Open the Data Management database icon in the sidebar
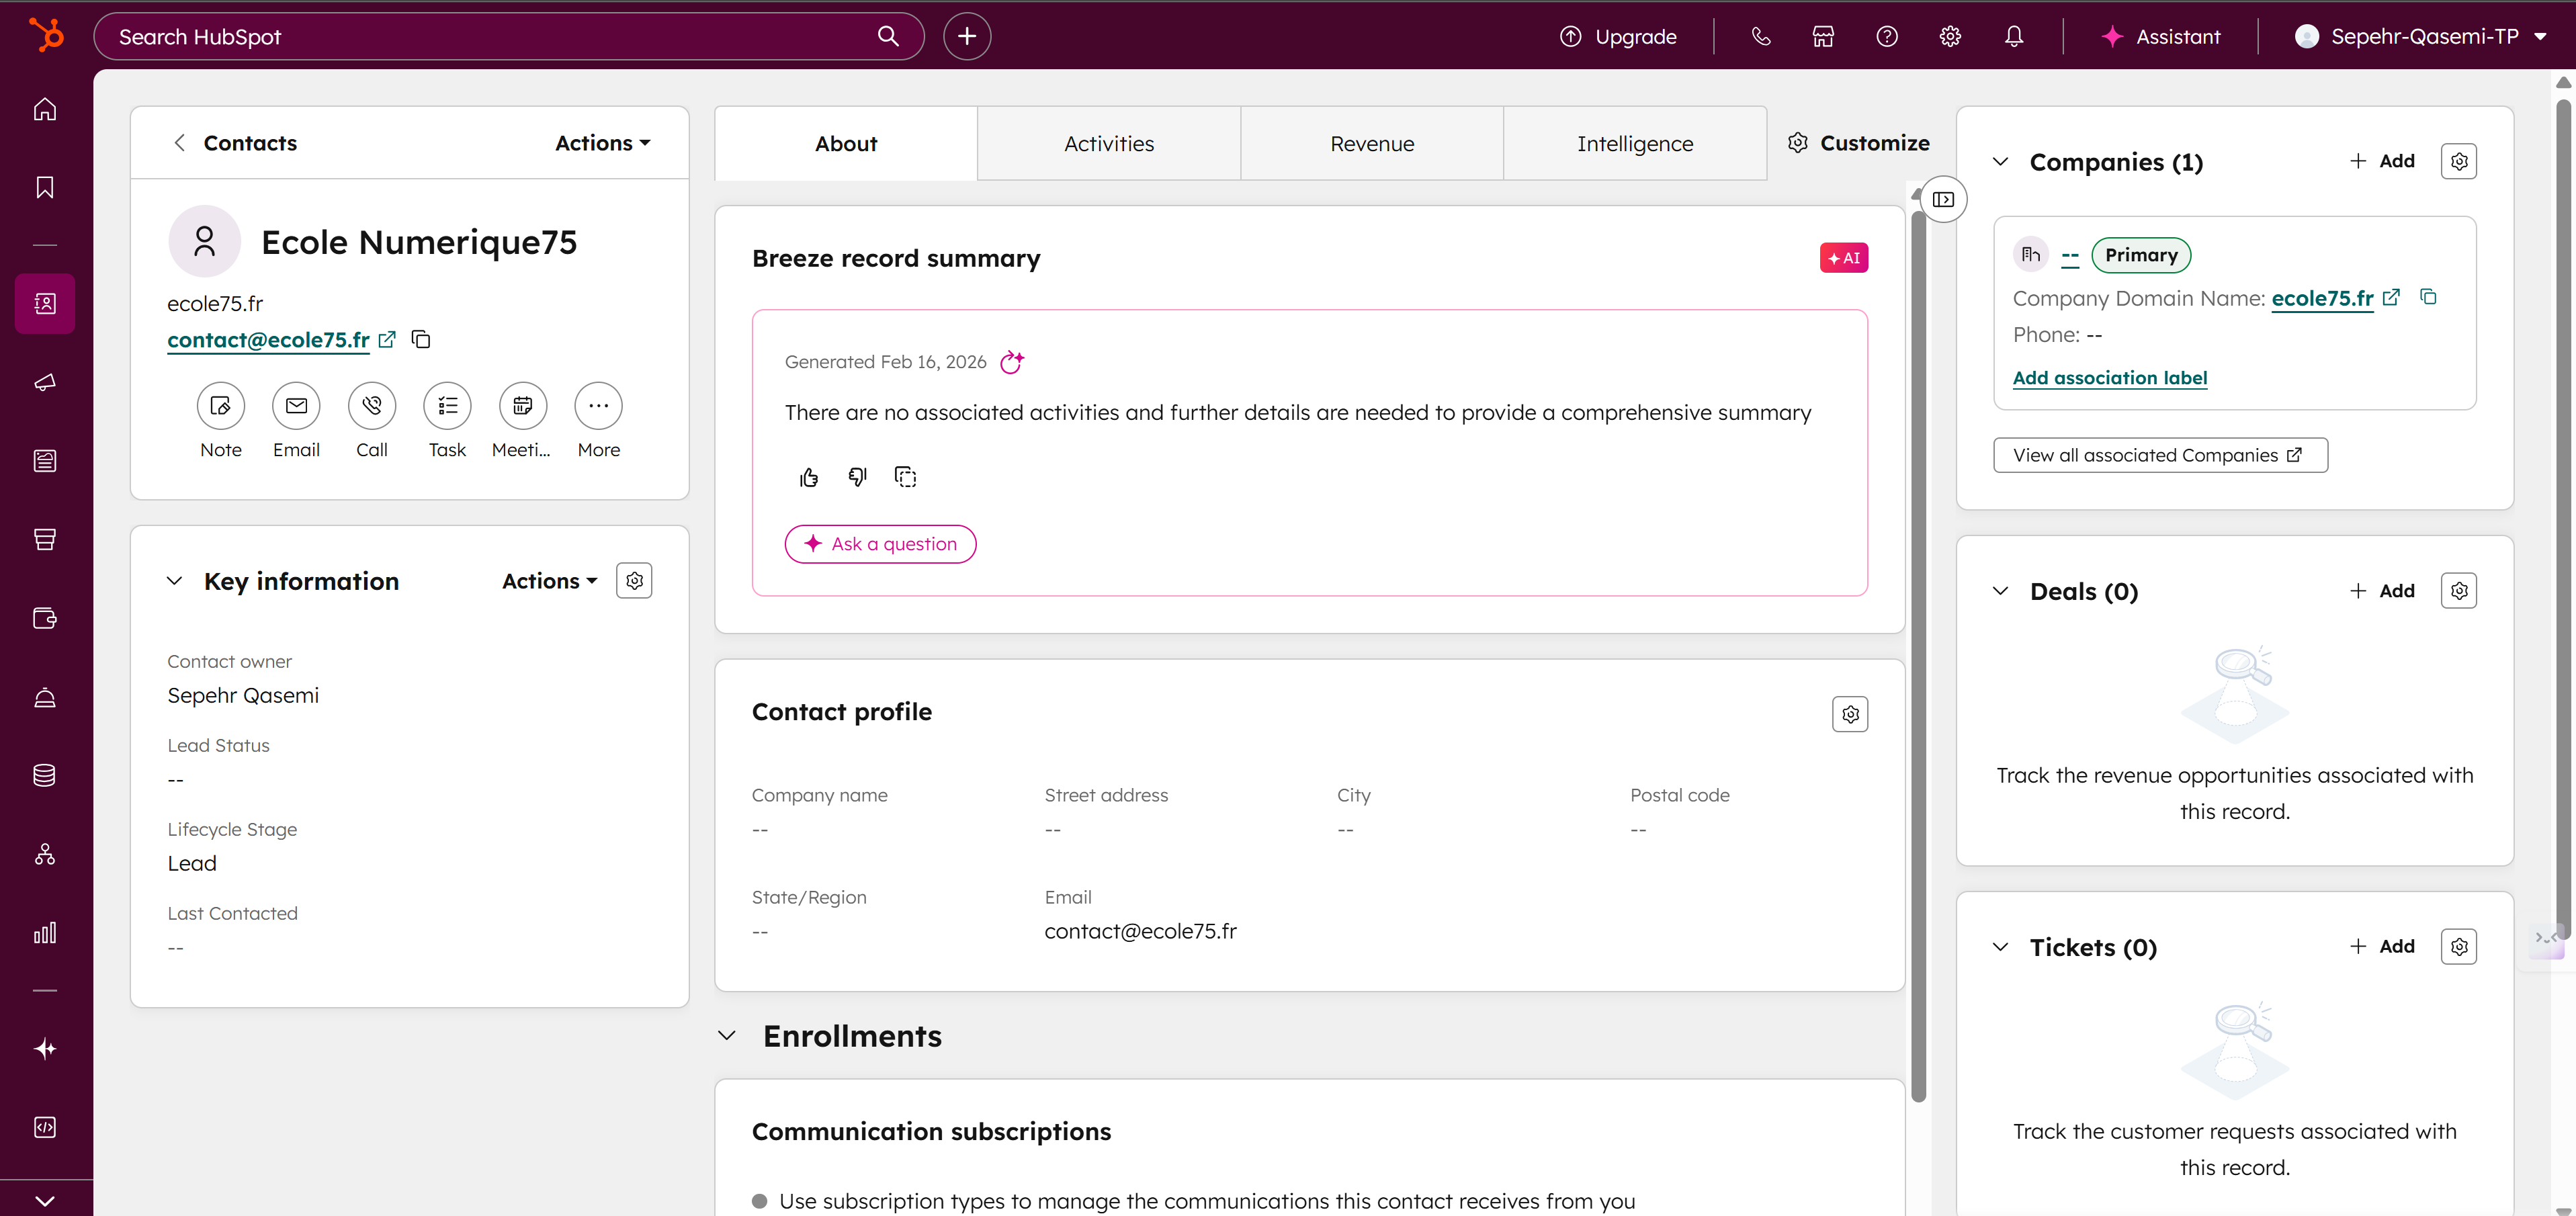The width and height of the screenshot is (2576, 1216). (x=44, y=775)
